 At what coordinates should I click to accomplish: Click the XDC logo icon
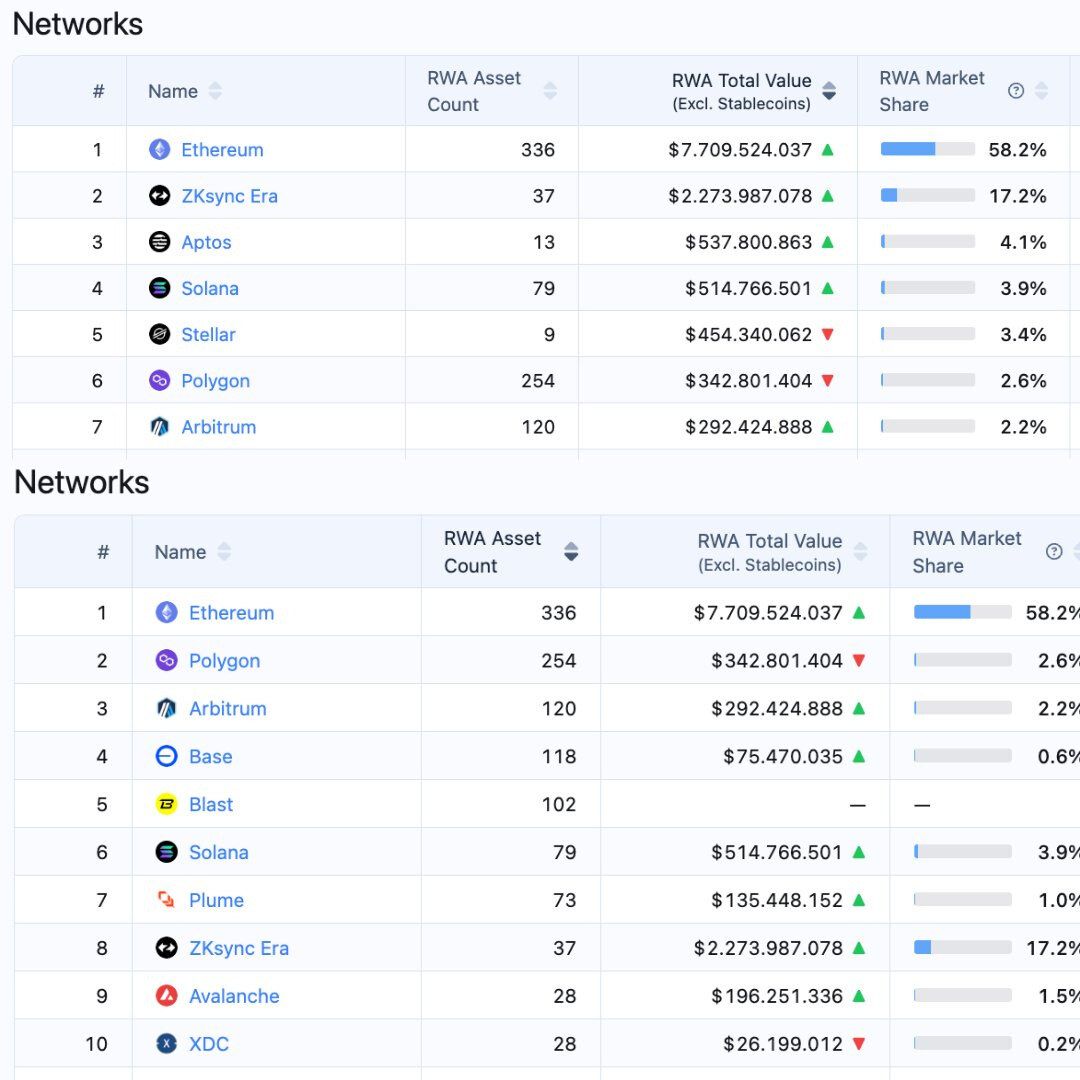coord(167,1044)
